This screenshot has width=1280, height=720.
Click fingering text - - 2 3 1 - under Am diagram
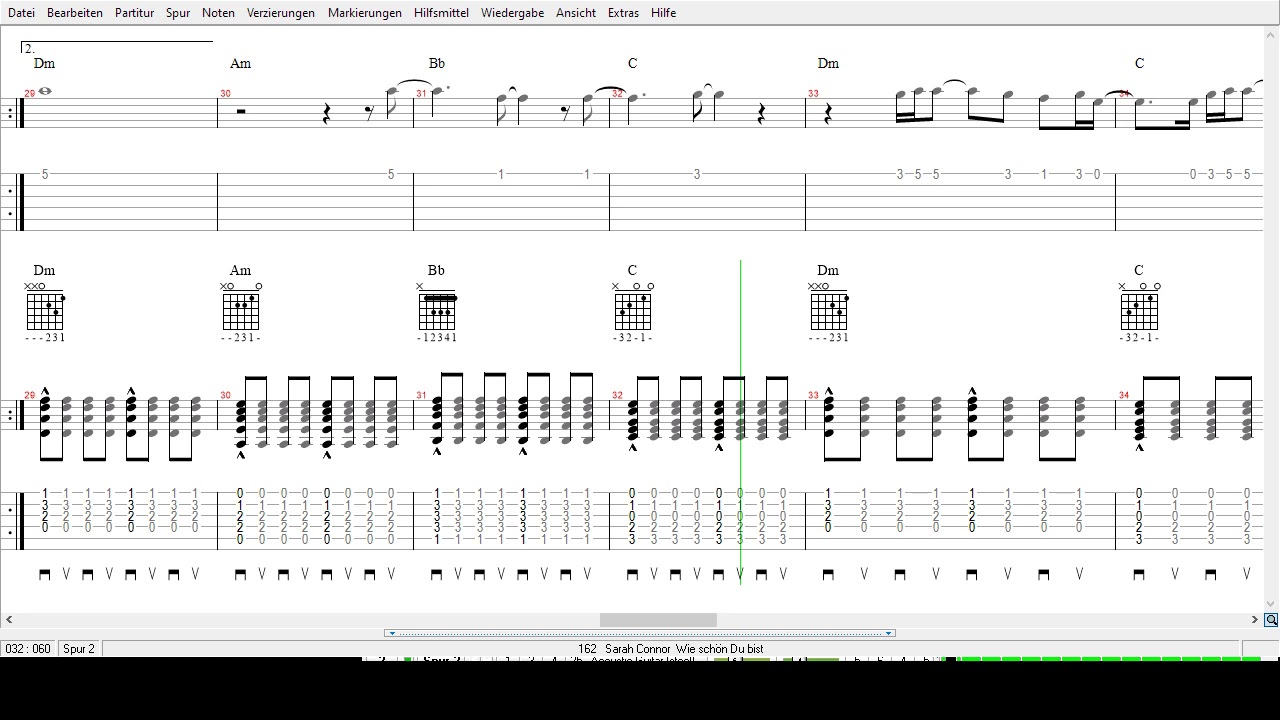click(x=241, y=338)
